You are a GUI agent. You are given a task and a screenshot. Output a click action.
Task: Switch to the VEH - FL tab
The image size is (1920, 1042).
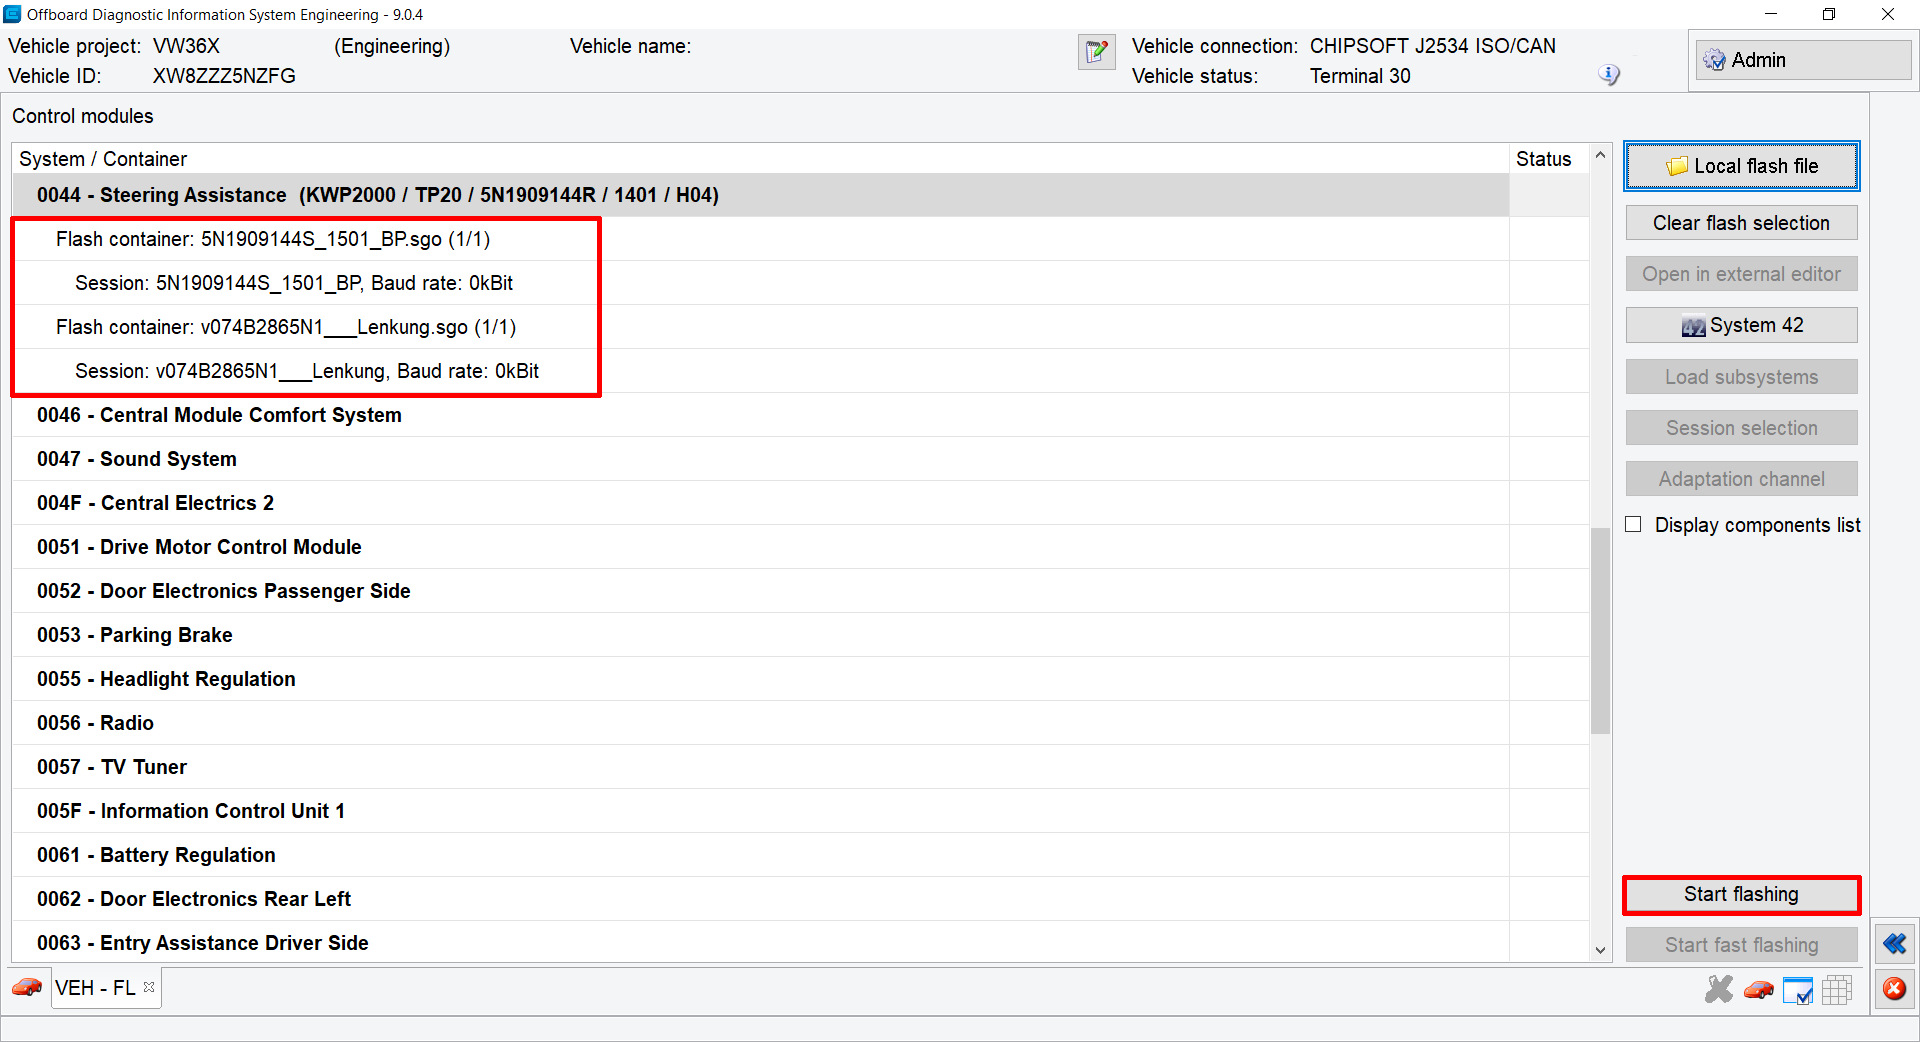point(96,988)
